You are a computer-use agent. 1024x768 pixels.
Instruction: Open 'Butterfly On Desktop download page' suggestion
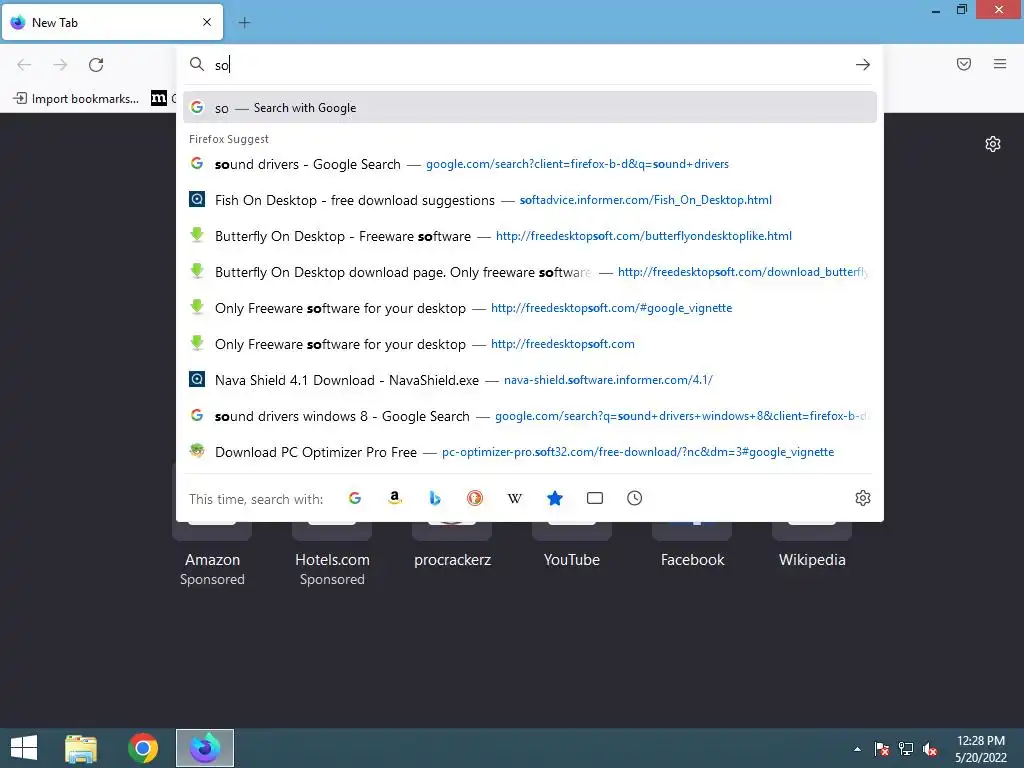530,272
